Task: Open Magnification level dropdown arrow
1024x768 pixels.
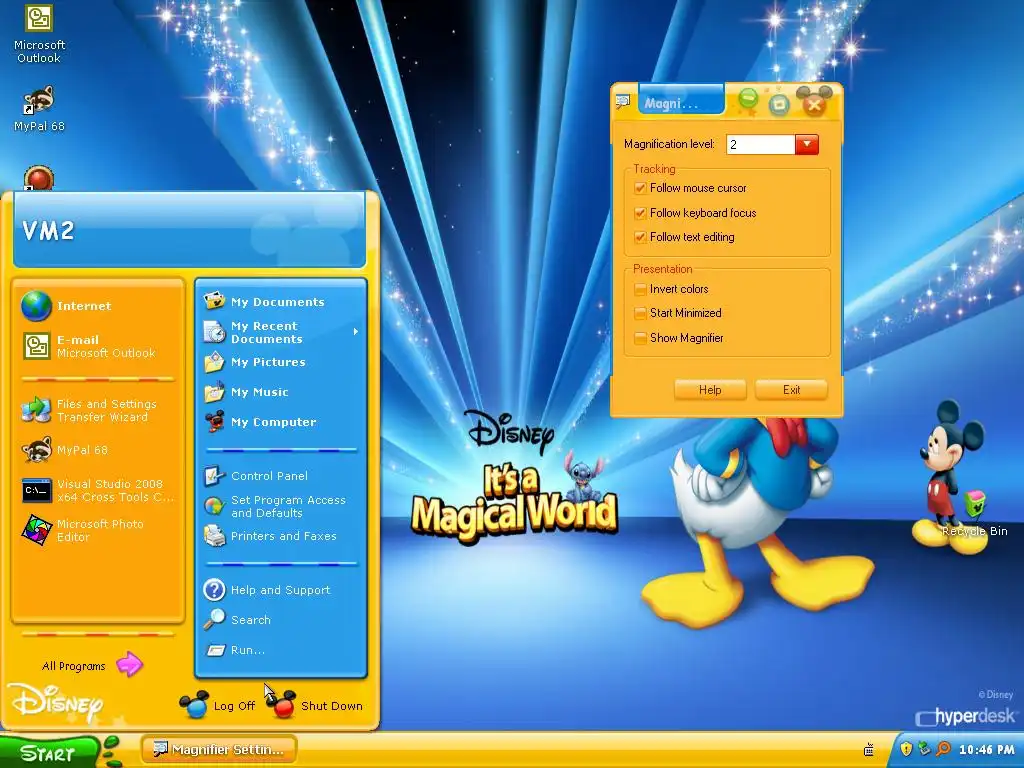Action: coord(807,144)
